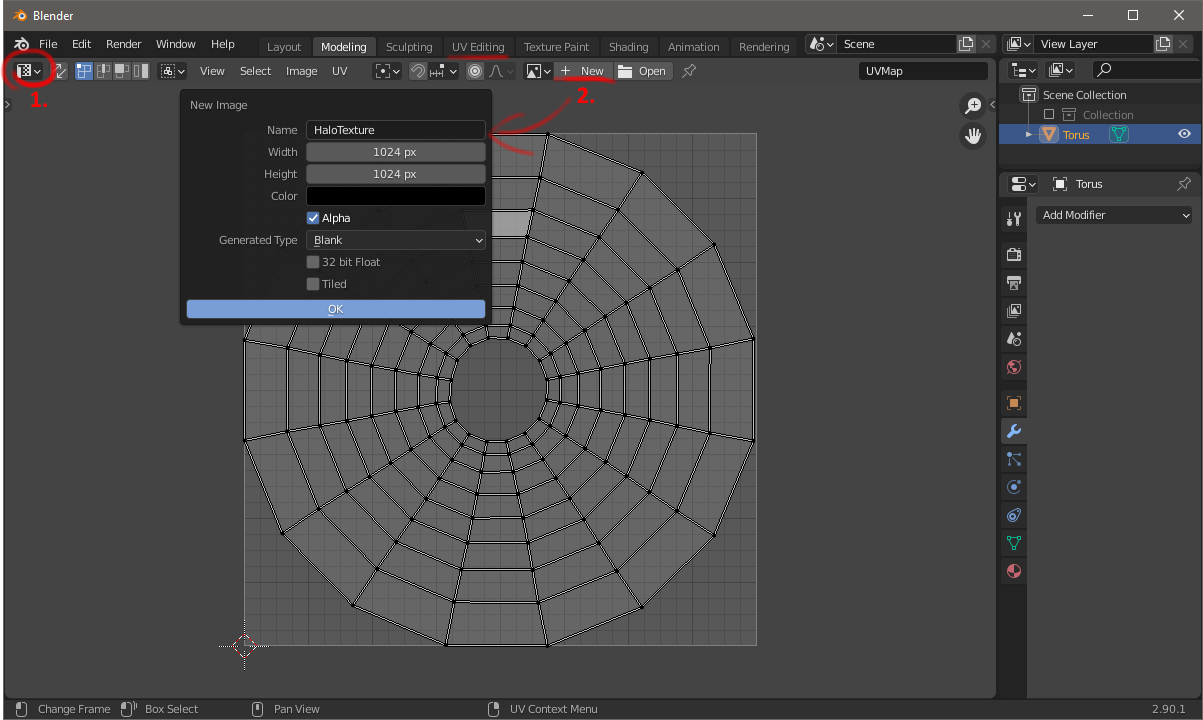
Task: Open the Material properties tab icon
Action: coord(1014,571)
